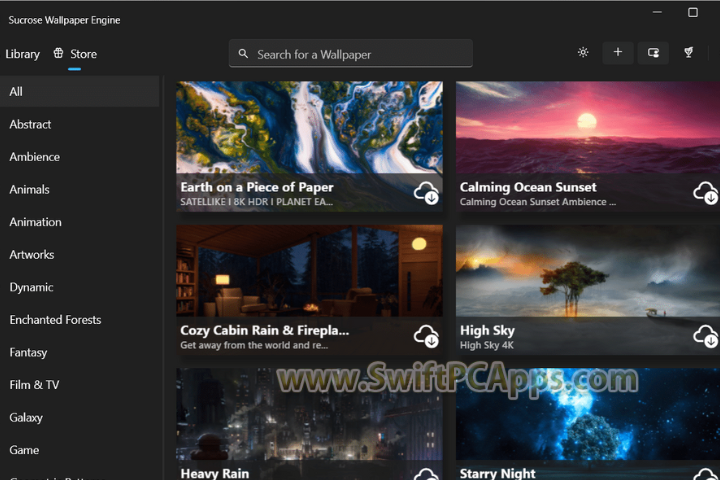Download Cozy Cabin Rain & Fireplace wallpaper
The width and height of the screenshot is (720, 480).
426,337
